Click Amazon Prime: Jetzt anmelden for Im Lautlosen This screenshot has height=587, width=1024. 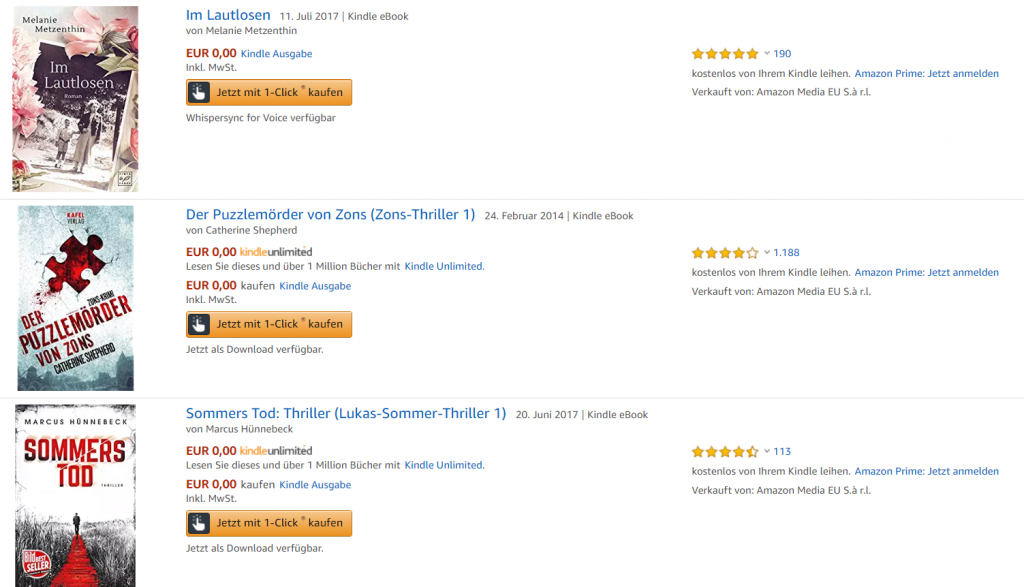coord(926,74)
